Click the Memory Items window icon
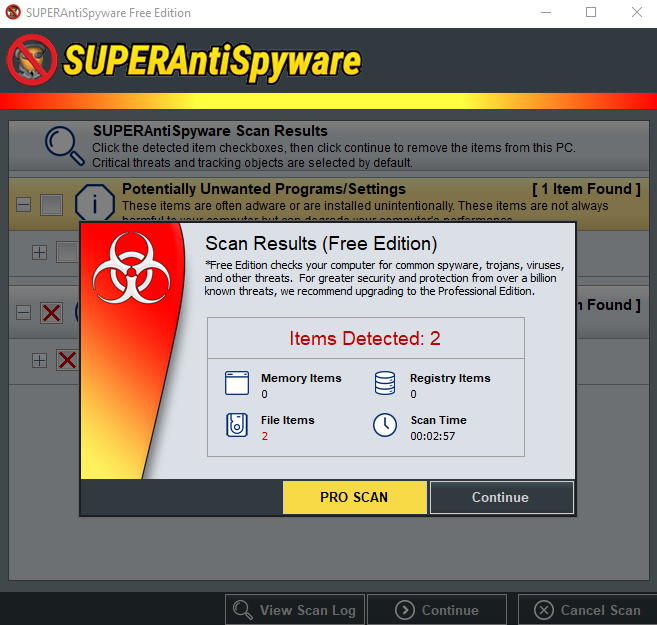The image size is (657, 625). click(237, 383)
